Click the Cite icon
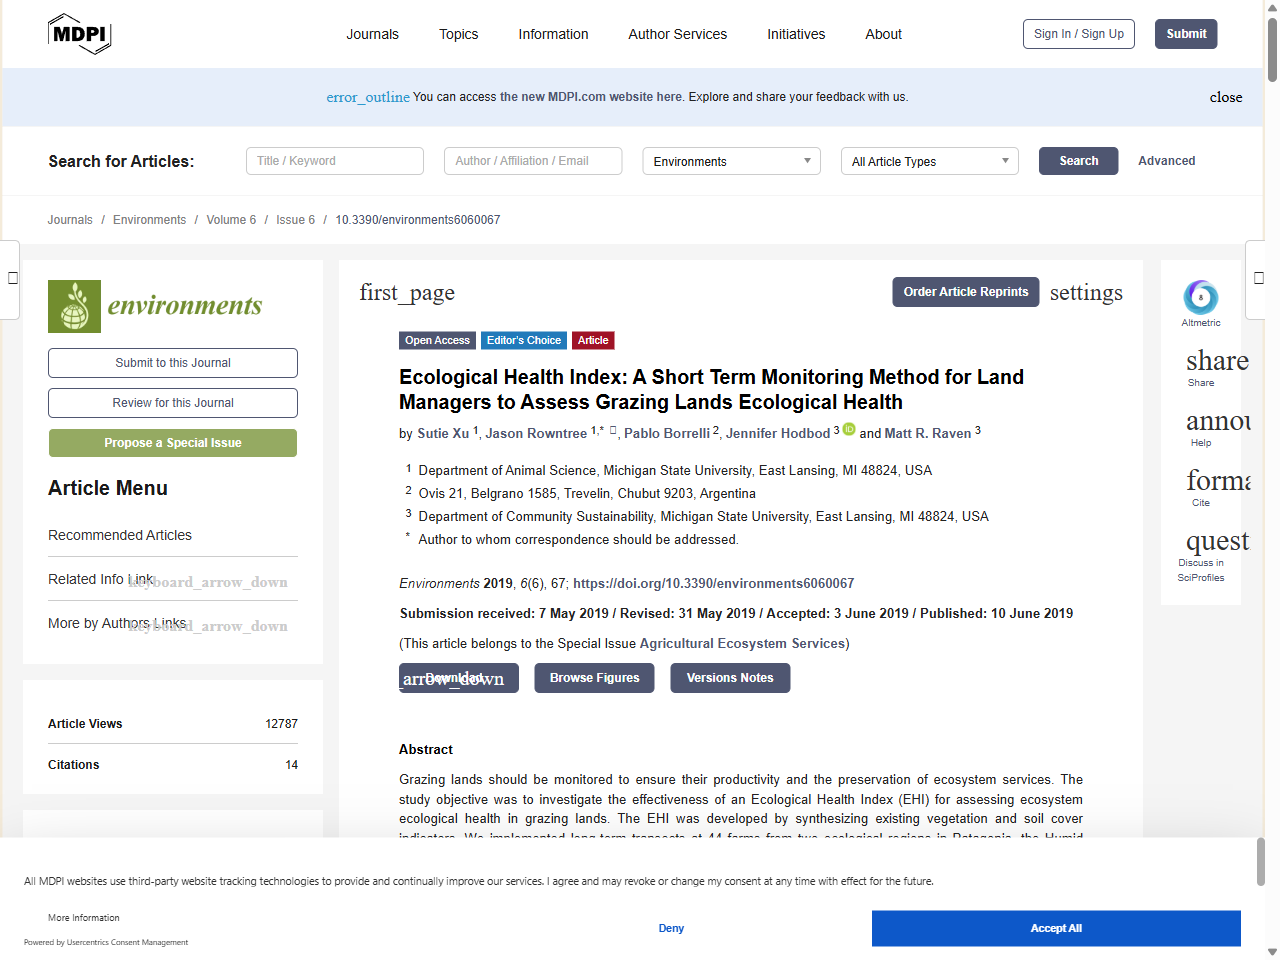This screenshot has height=960, width=1280. [1216, 481]
